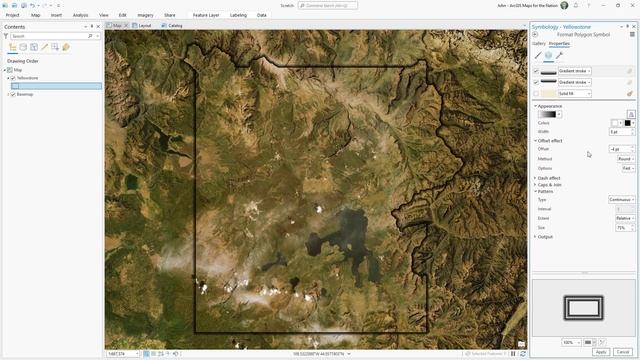The image size is (640, 360).
Task: Open first Gradient stroke type dropdown
Action: [575, 71]
